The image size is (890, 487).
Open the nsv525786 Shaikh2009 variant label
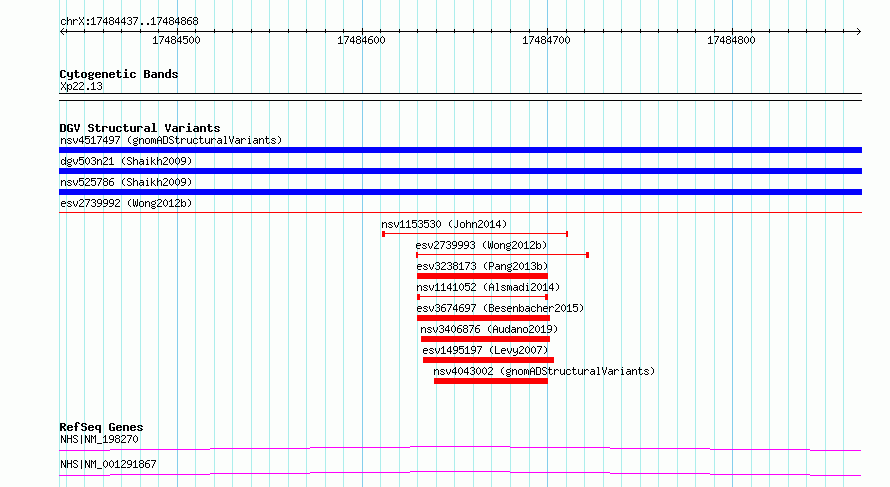click(126, 182)
